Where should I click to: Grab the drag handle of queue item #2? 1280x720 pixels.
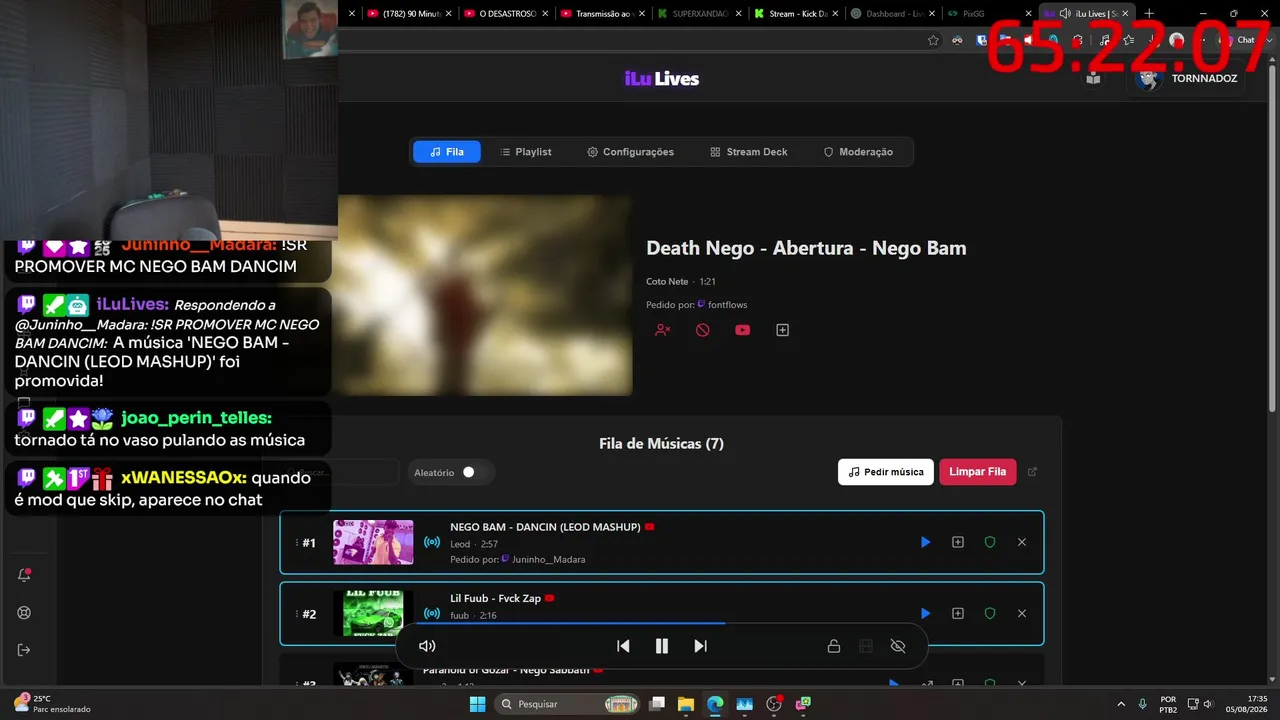tap(297, 614)
